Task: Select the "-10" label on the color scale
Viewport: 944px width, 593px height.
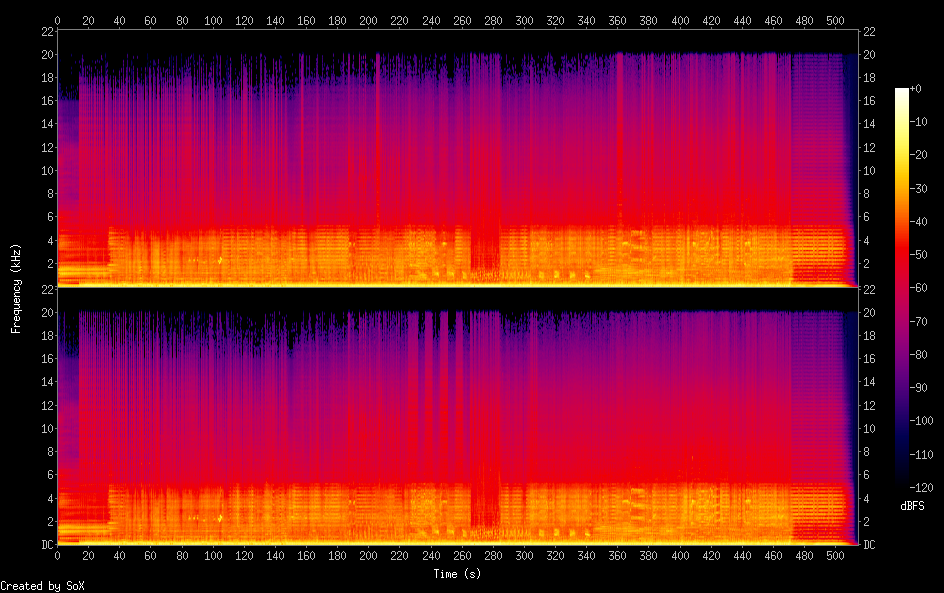Action: [919, 122]
